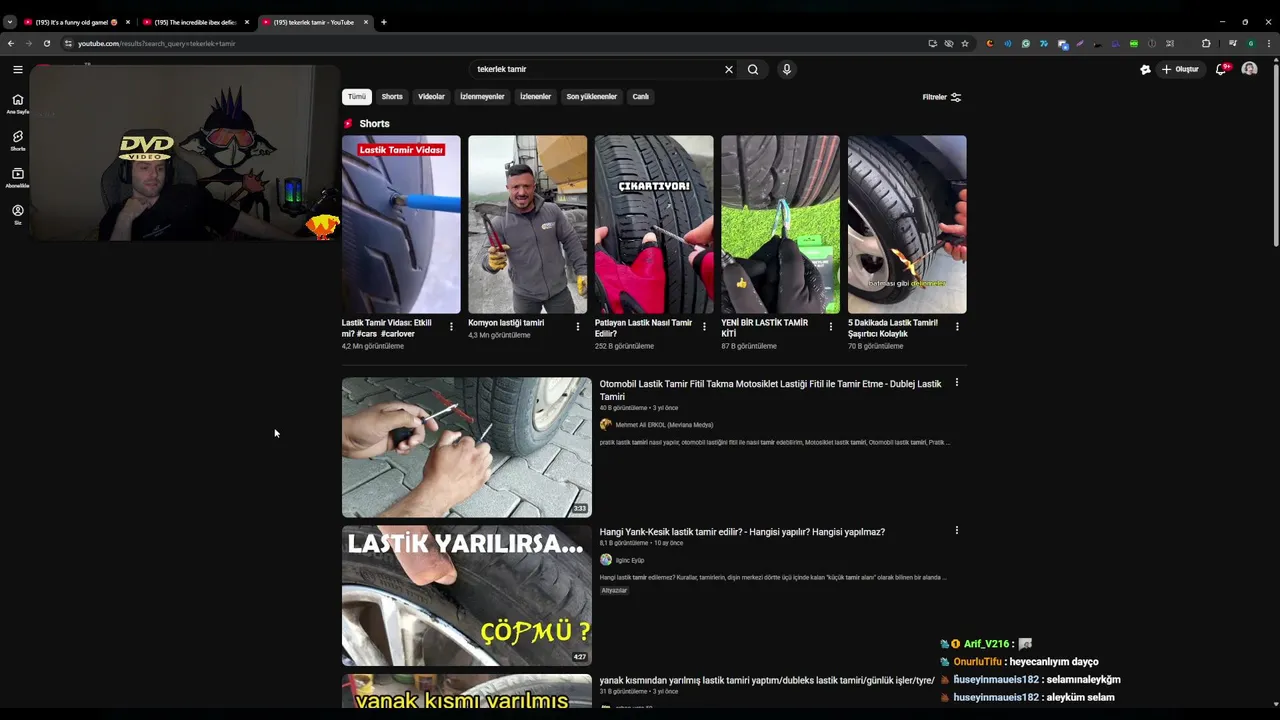Select the Shorts filter chip
This screenshot has width=1280, height=720.
pyautogui.click(x=392, y=97)
